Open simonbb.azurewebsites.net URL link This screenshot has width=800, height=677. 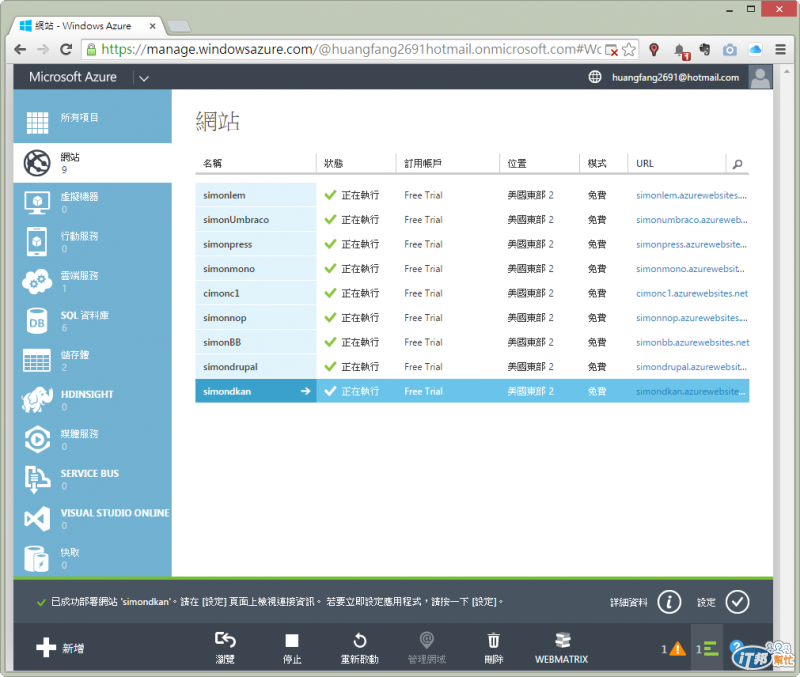pos(692,342)
